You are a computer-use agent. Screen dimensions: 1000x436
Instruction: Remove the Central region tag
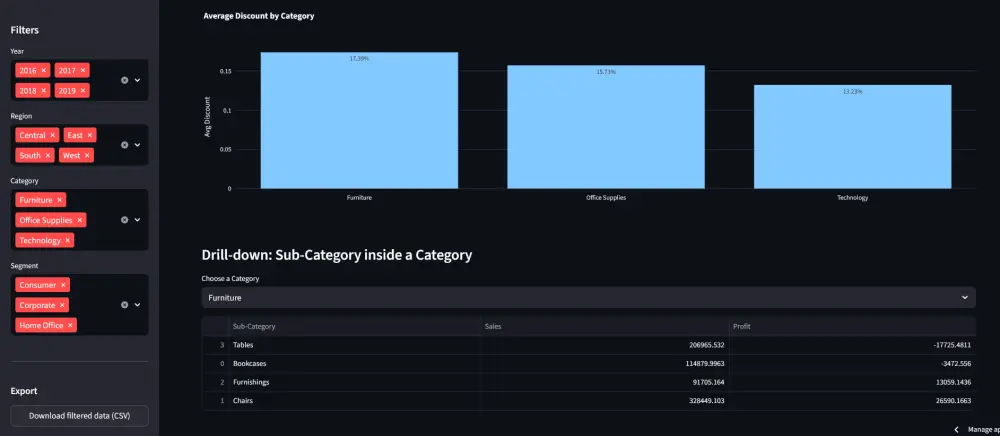(x=52, y=135)
